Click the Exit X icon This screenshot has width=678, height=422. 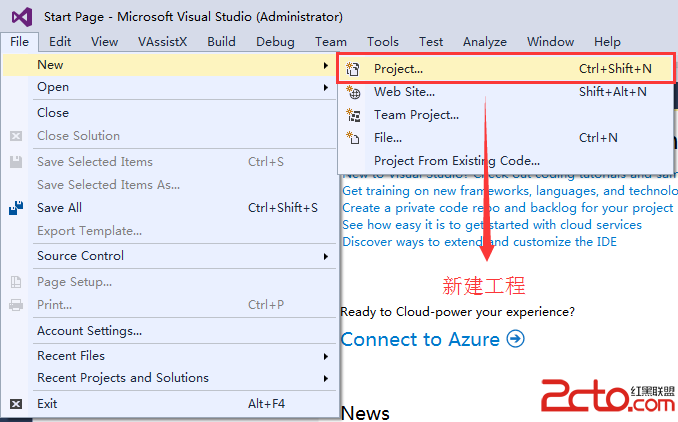[x=16, y=404]
